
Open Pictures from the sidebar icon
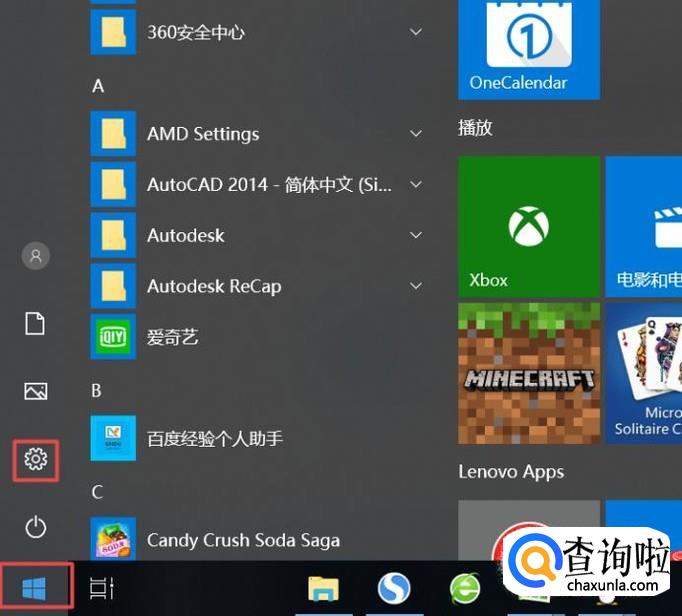click(36, 391)
